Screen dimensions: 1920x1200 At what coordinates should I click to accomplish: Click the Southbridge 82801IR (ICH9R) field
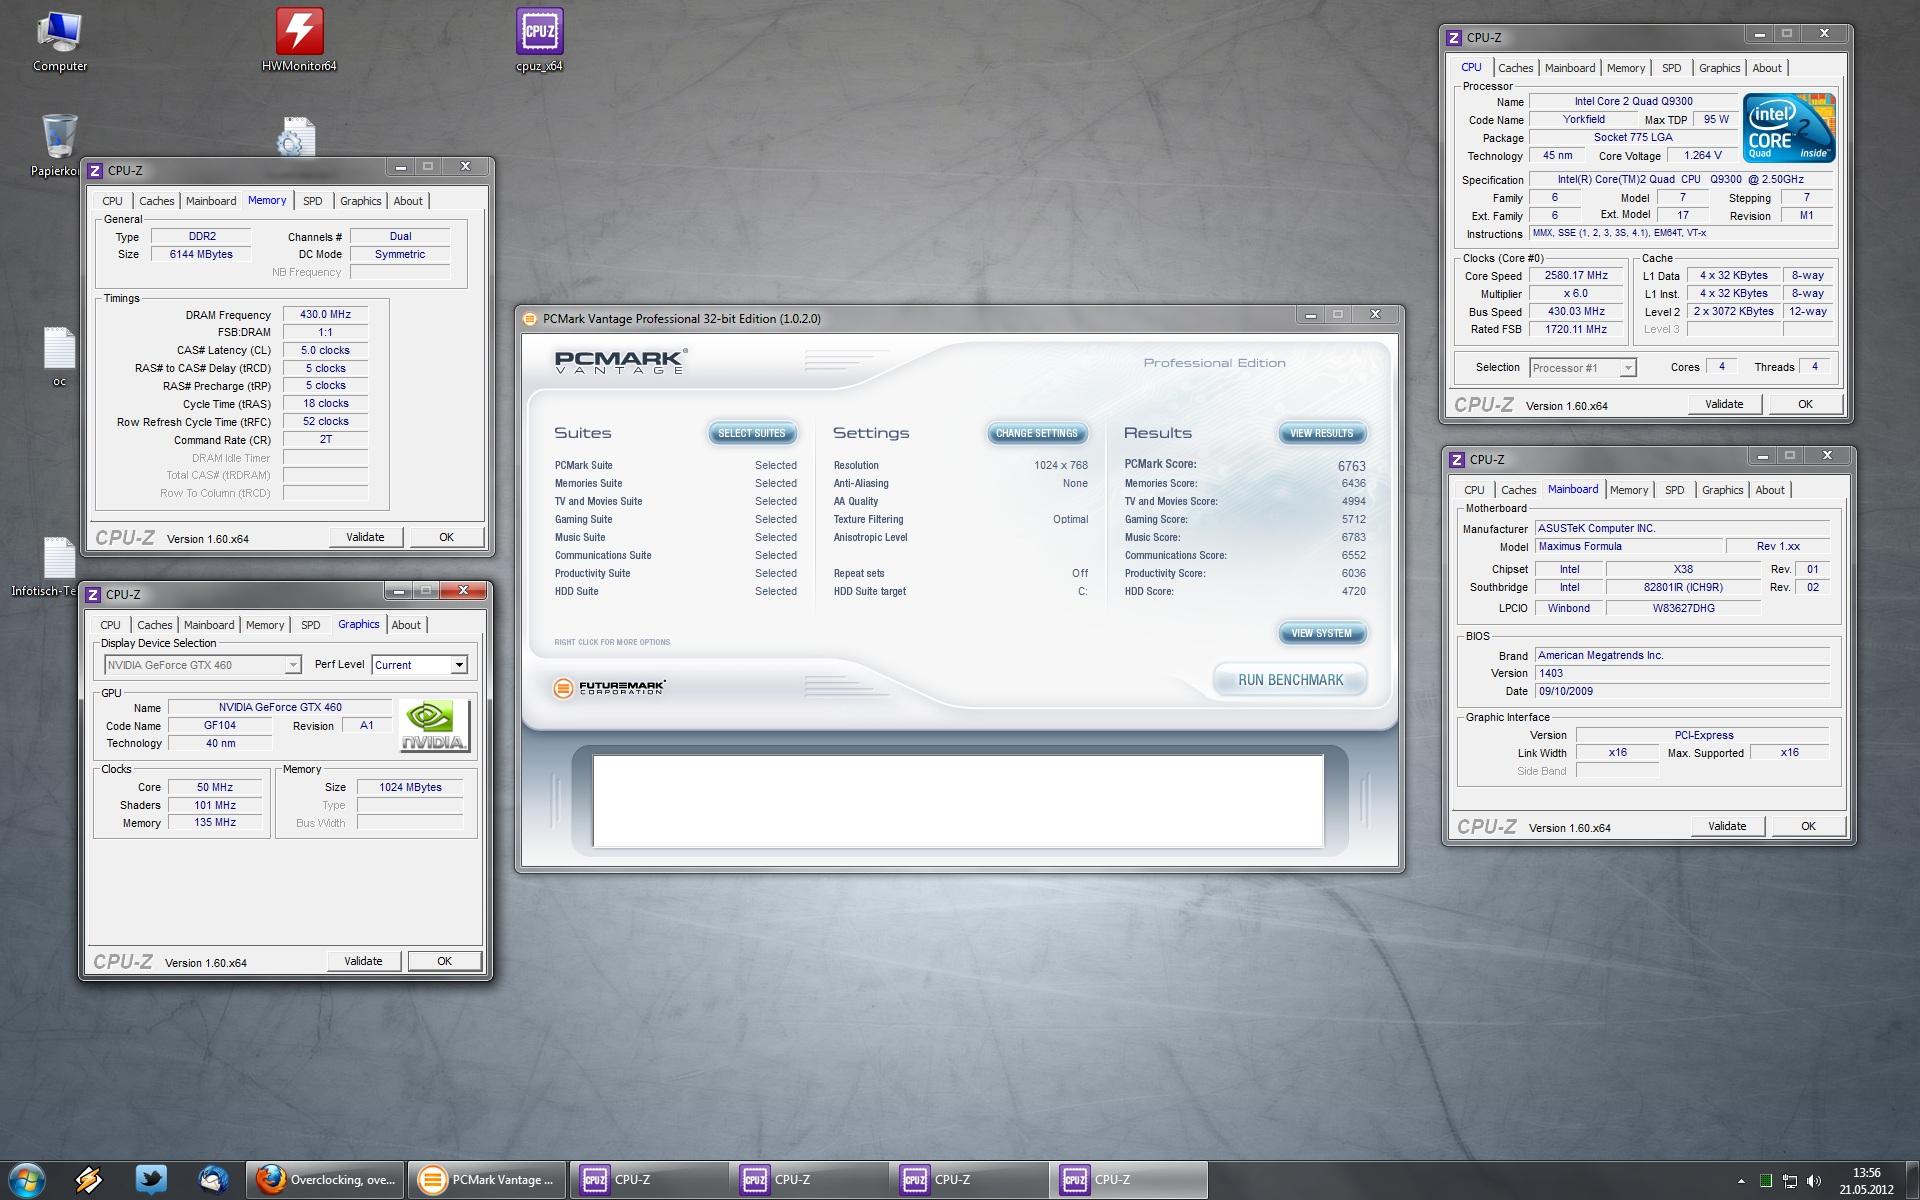click(x=1683, y=587)
